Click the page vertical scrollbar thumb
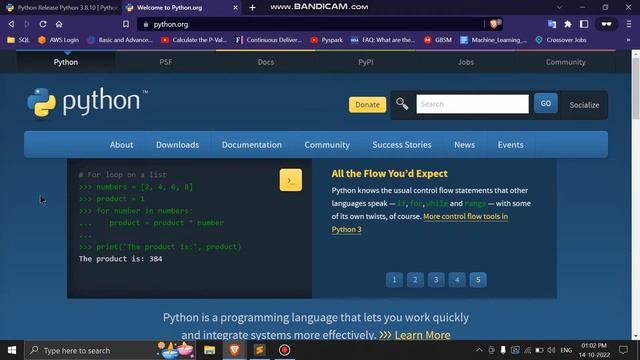This screenshot has width=640, height=360. click(636, 88)
